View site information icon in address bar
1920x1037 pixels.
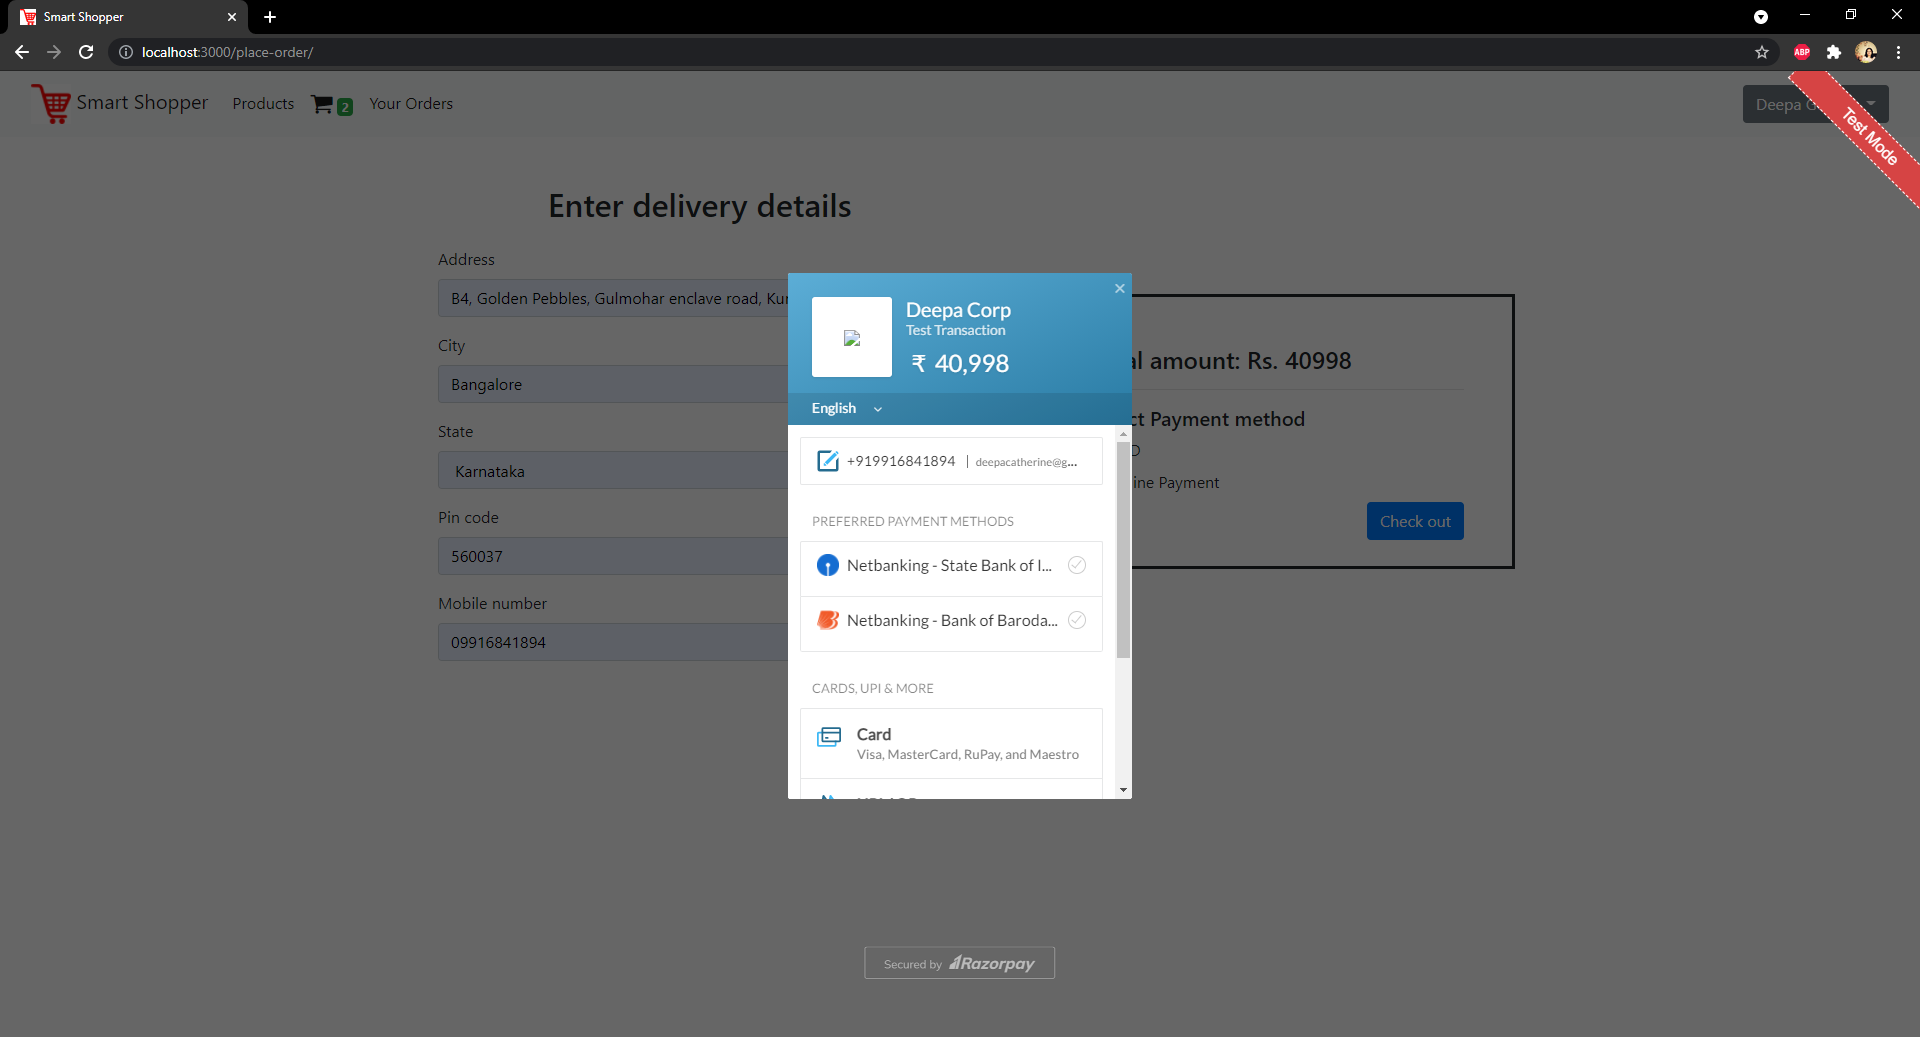click(126, 52)
